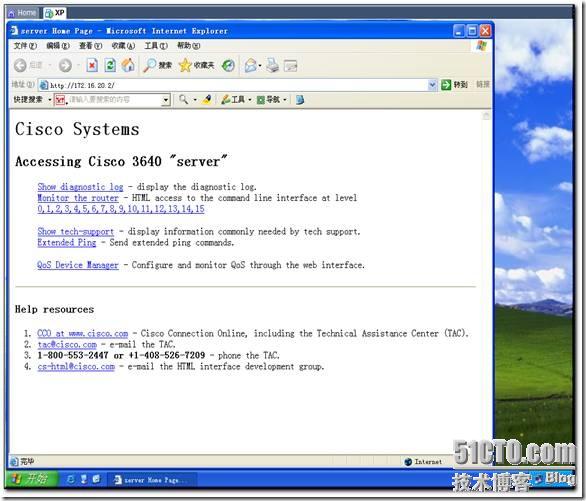Click the cs-html@cisco.com email link
Screen dimensions: 586x501
coord(76,367)
